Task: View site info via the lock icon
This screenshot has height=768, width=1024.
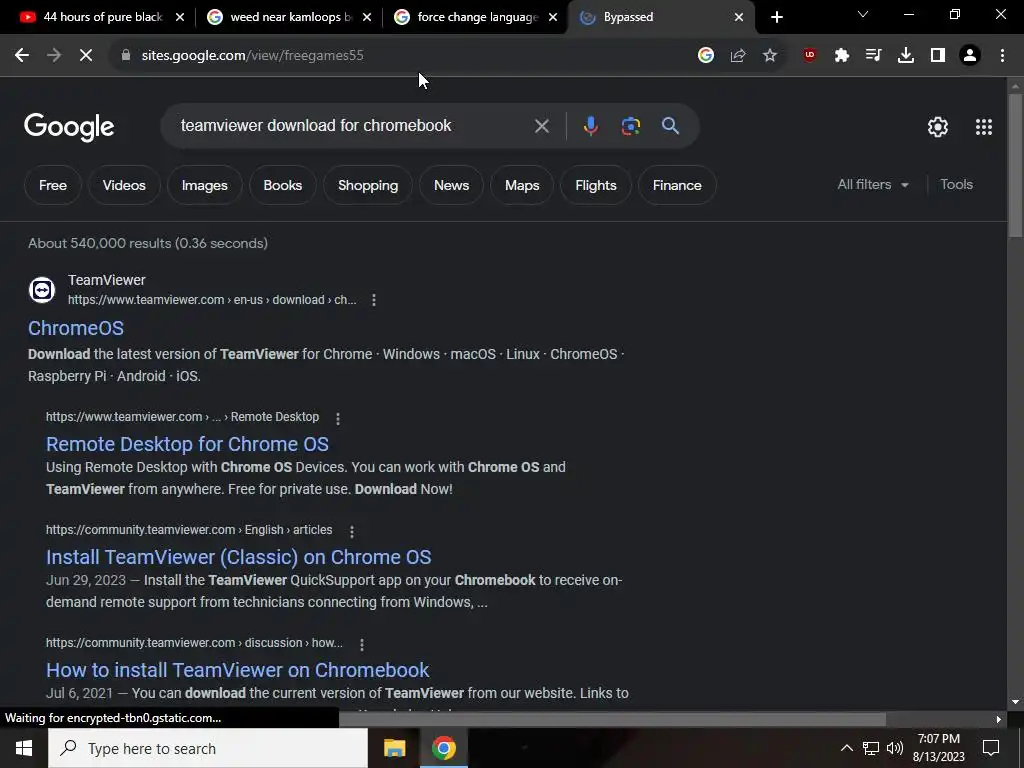Action: pos(125,56)
